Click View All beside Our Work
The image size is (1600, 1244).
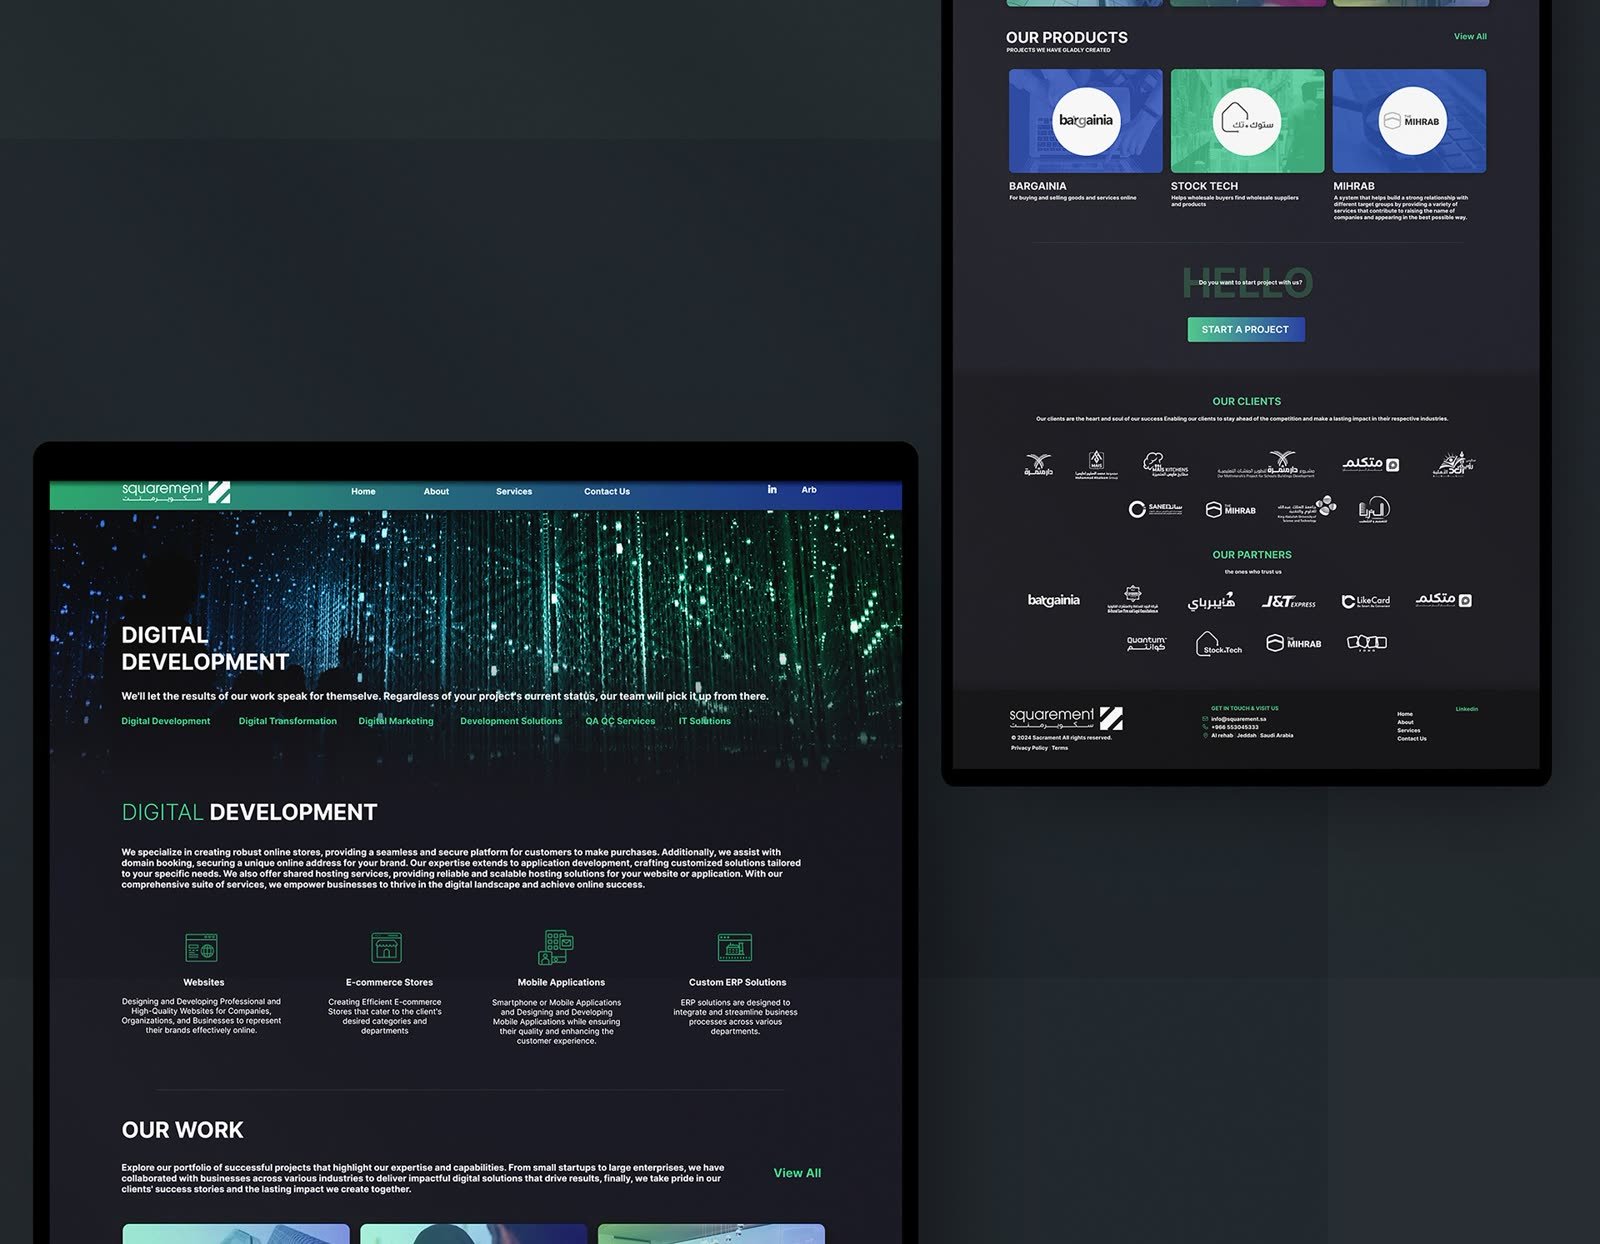pos(797,1173)
